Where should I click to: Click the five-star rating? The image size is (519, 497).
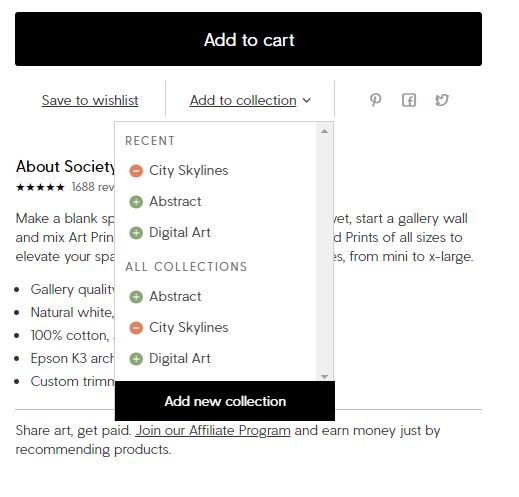(40, 187)
